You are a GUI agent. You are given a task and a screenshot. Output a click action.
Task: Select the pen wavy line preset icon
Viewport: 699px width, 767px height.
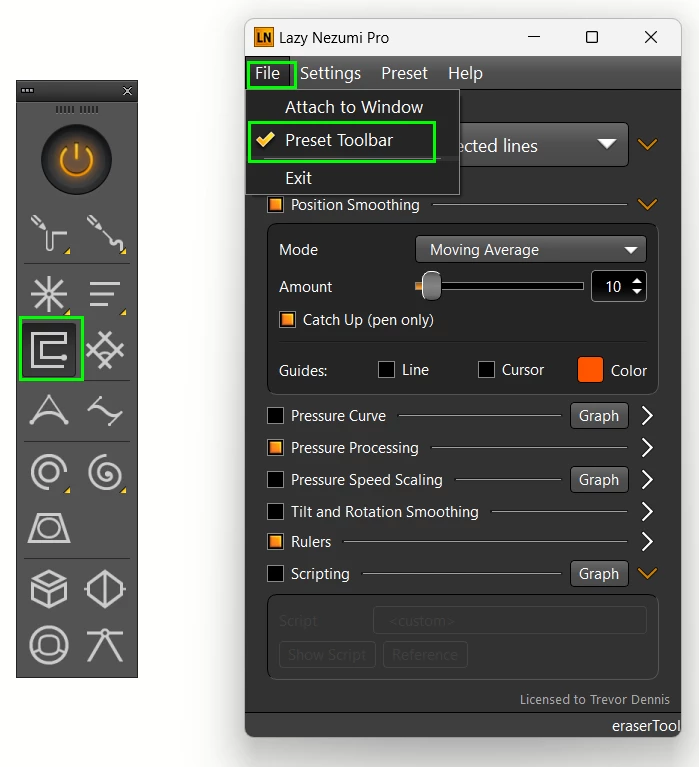106,235
